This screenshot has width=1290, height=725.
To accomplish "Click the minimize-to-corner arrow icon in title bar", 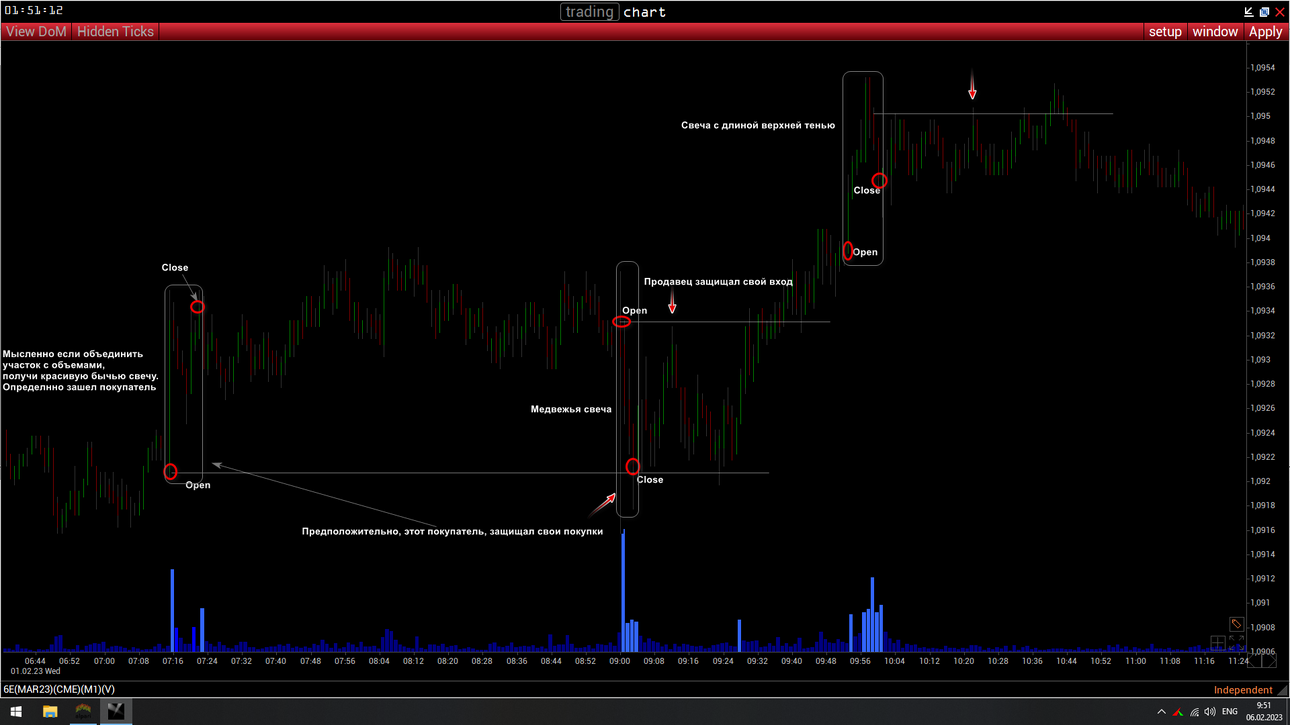I will [x=1249, y=12].
